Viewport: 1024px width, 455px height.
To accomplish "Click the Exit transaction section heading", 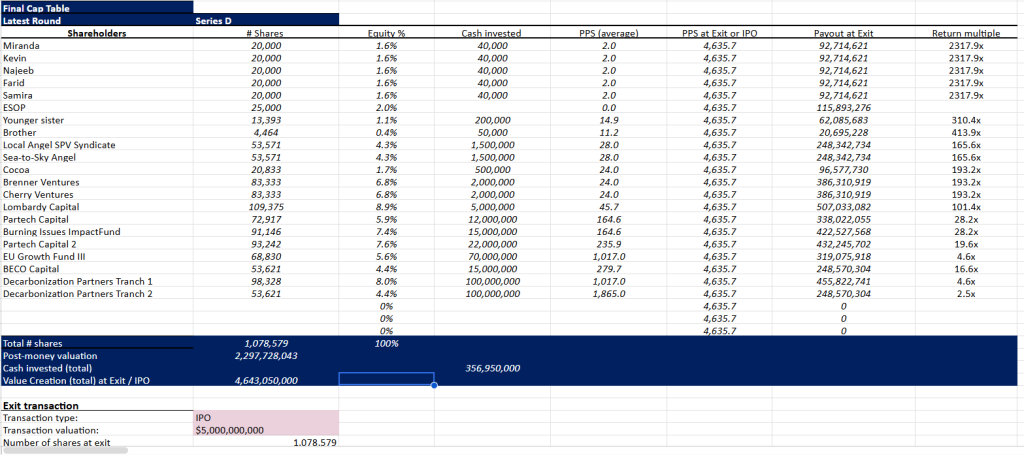I will 41,405.
